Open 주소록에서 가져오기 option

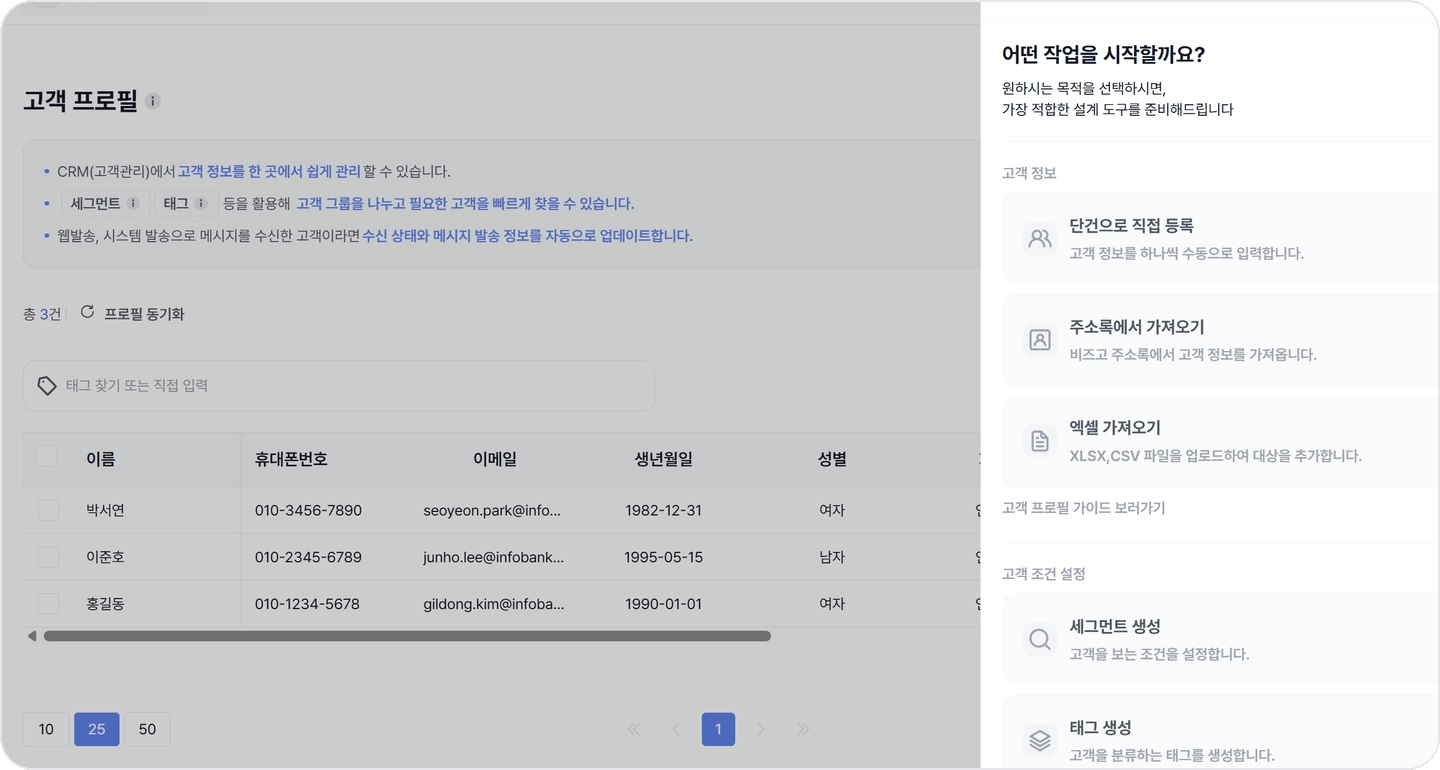point(1220,340)
